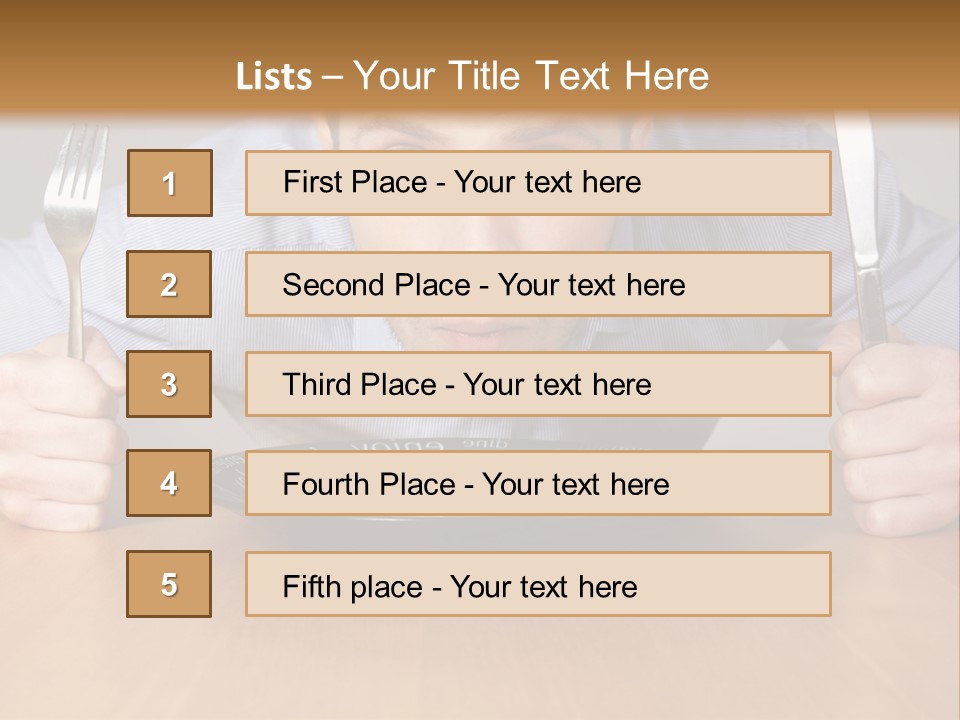
Task: Select the number 4 box
Action: coord(169,483)
